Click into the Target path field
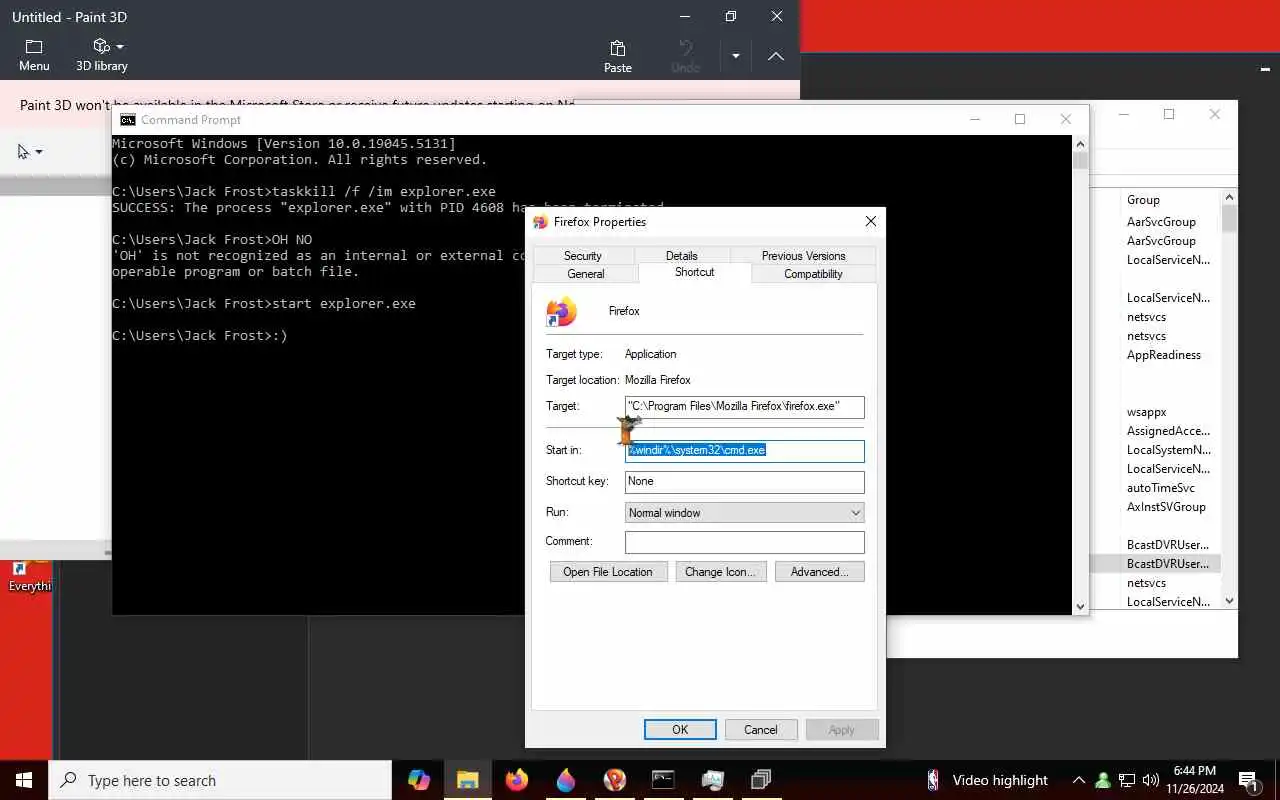 pyautogui.click(x=745, y=406)
